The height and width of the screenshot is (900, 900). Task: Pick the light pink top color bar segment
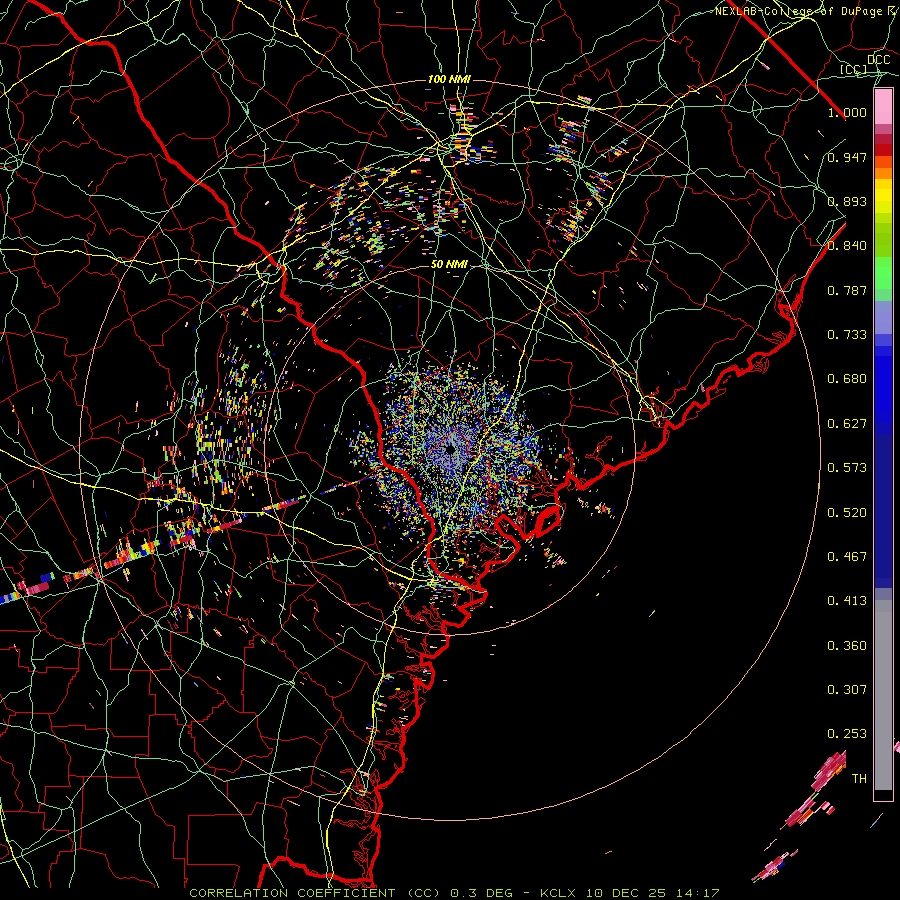883,107
